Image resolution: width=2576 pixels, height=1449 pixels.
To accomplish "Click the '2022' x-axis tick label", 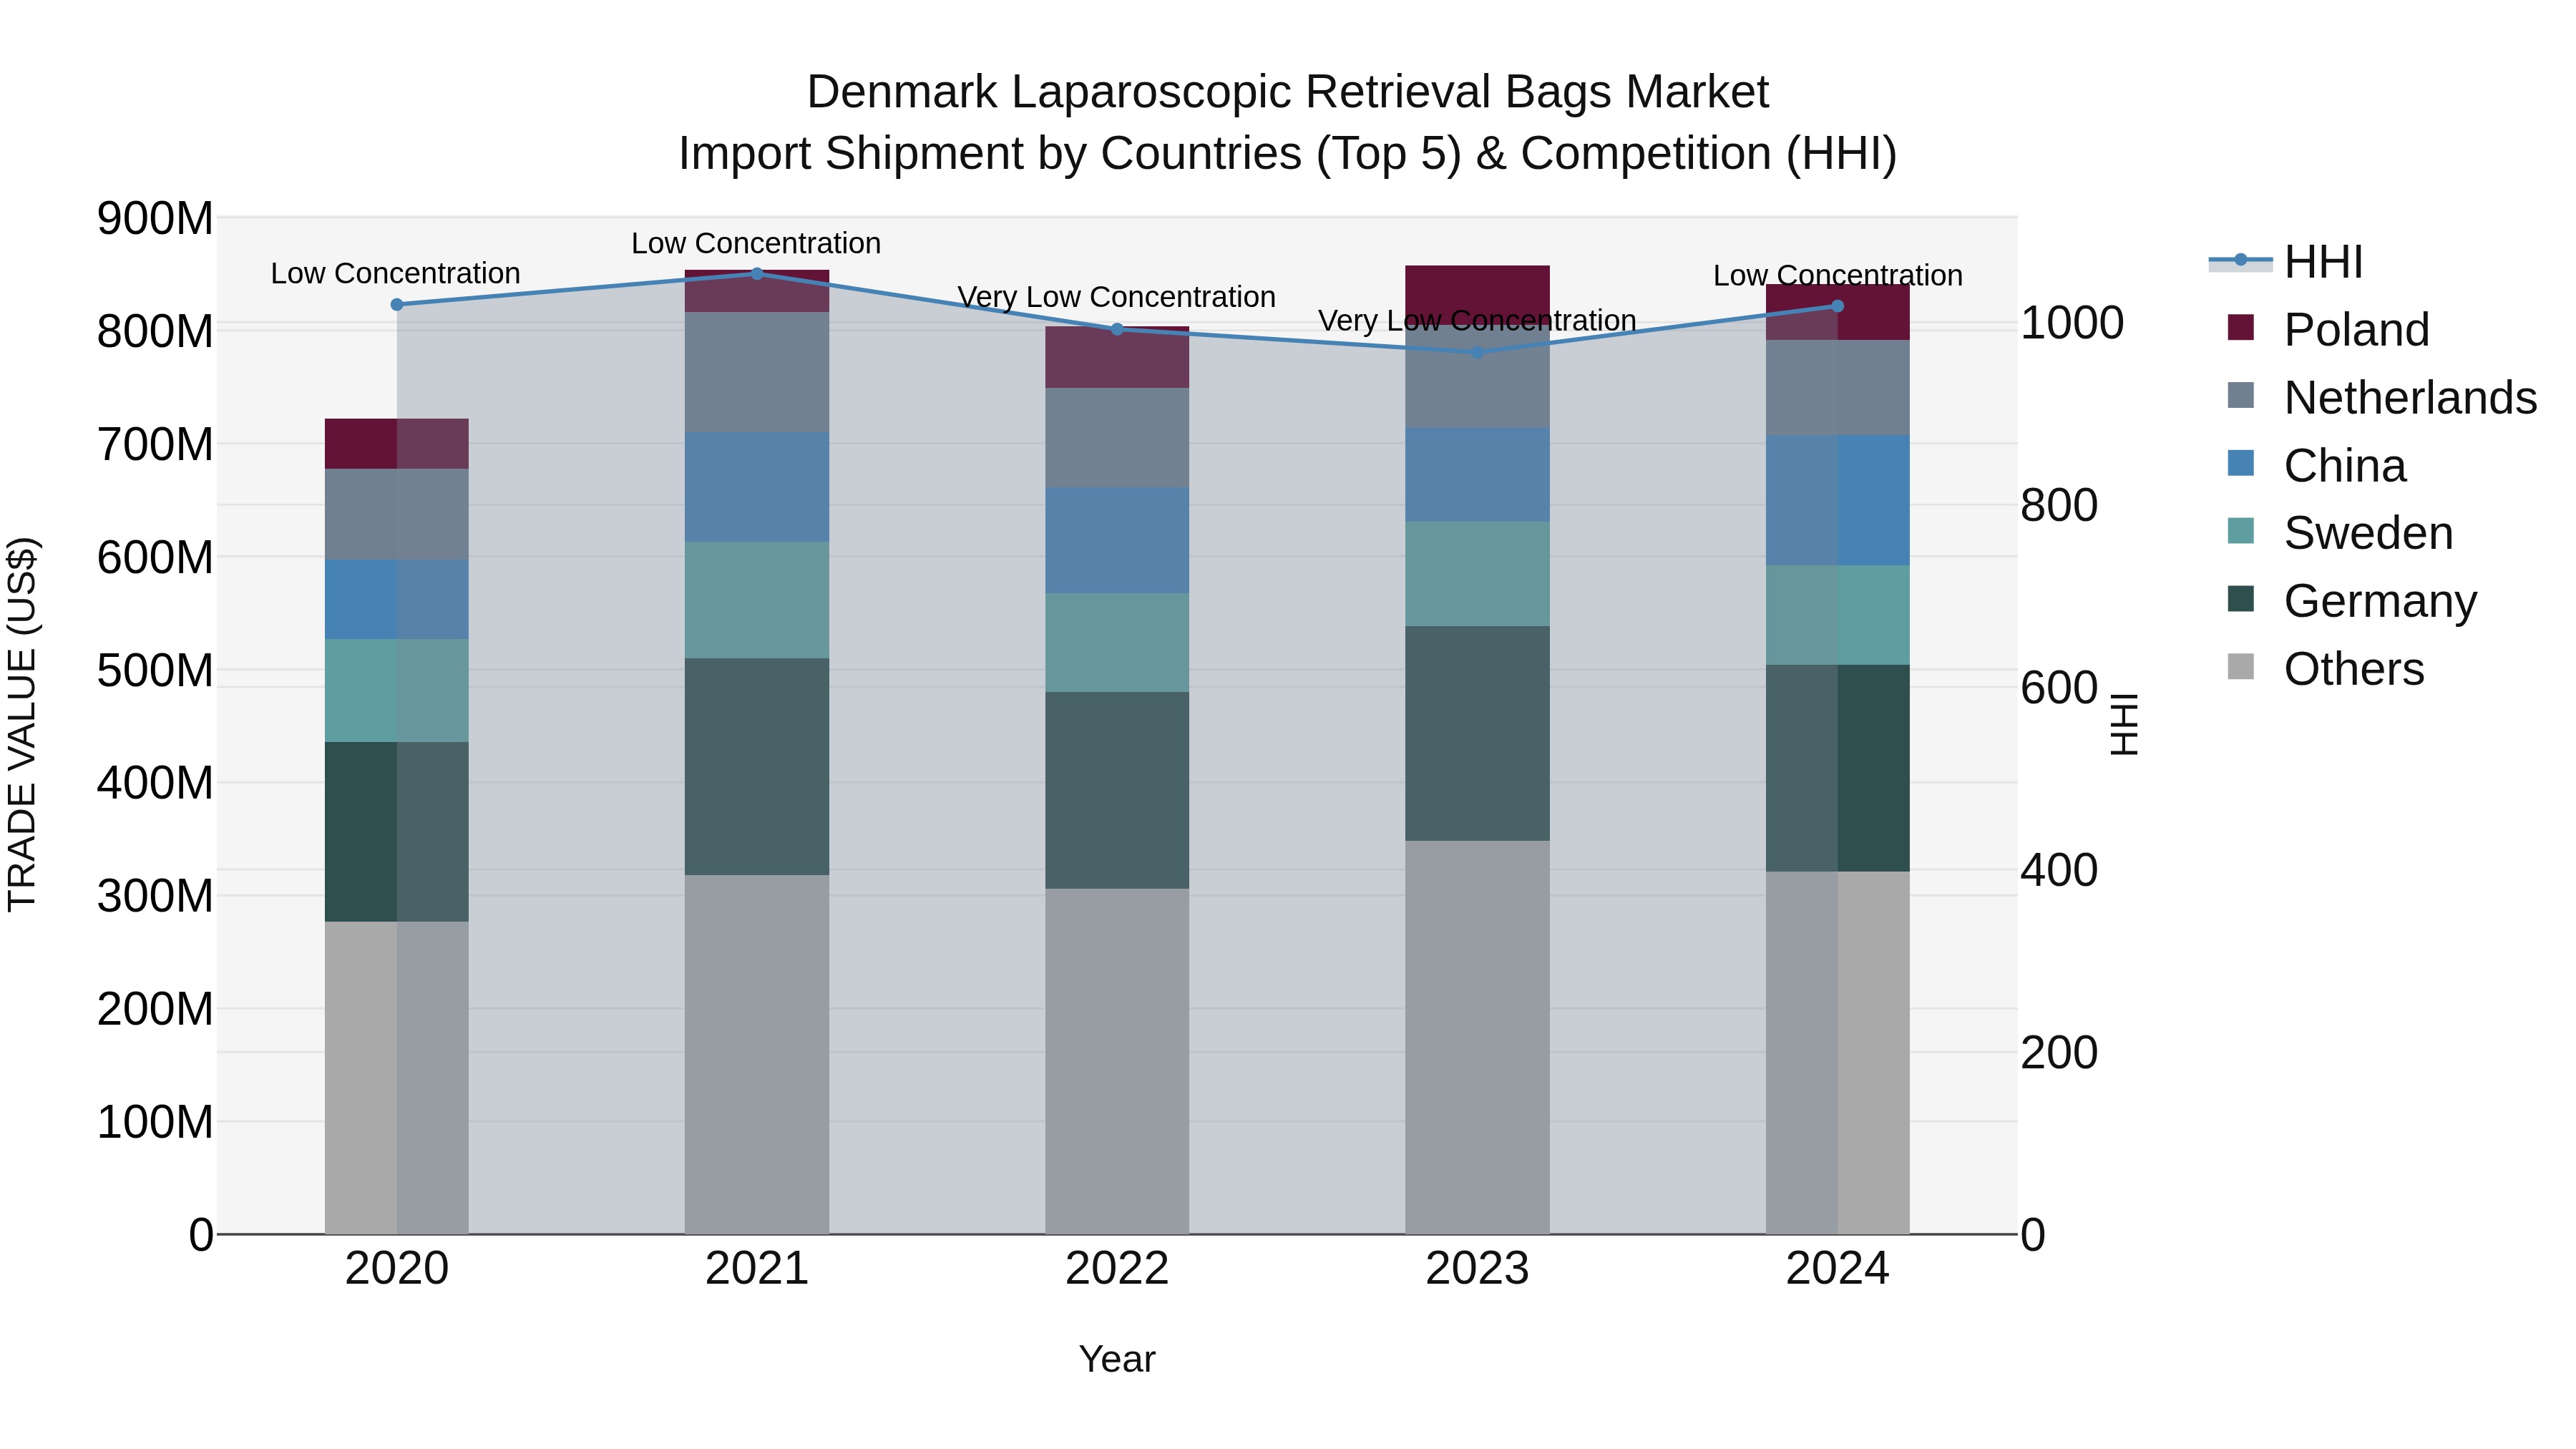I will point(1117,1269).
